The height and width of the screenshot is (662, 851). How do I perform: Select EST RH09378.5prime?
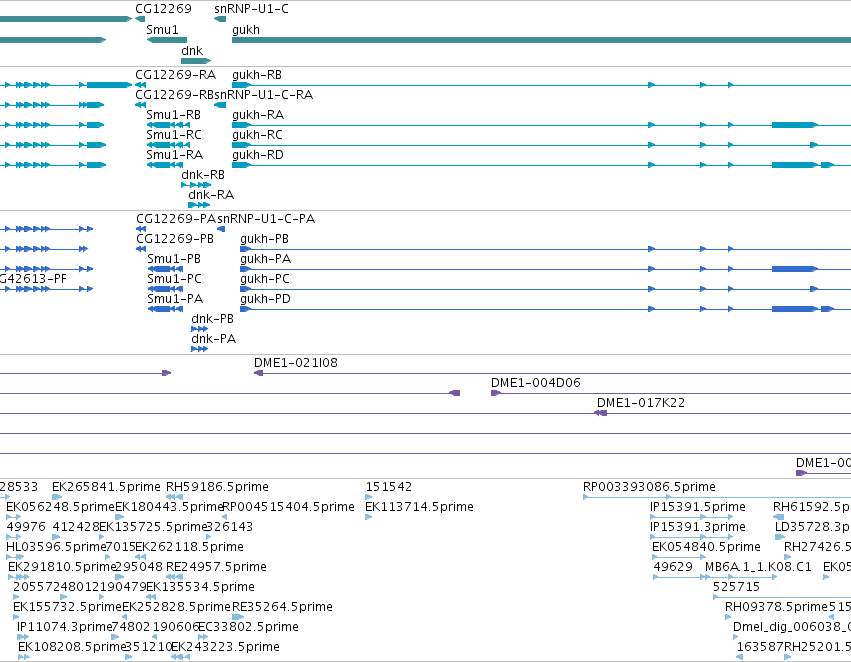777,607
